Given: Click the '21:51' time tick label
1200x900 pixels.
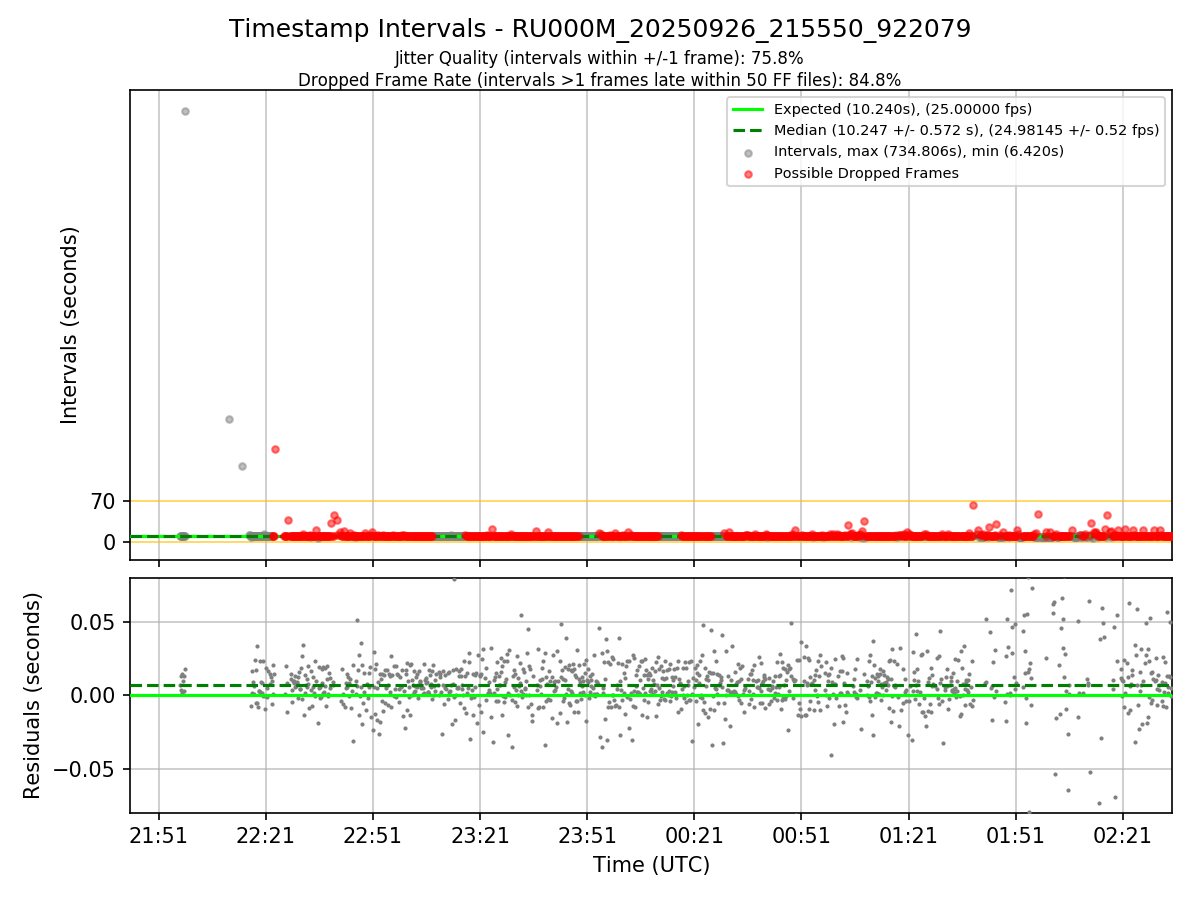Looking at the screenshot, I should click(159, 835).
